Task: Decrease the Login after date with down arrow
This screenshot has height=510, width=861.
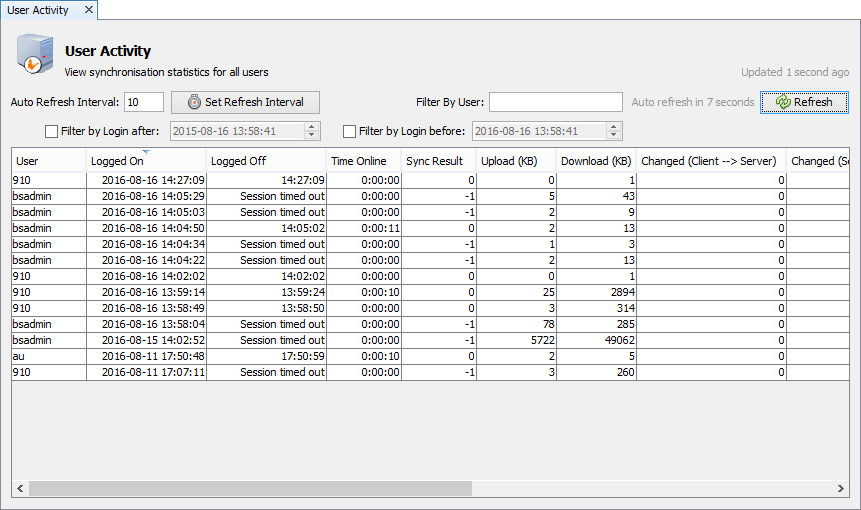Action: coord(312,135)
